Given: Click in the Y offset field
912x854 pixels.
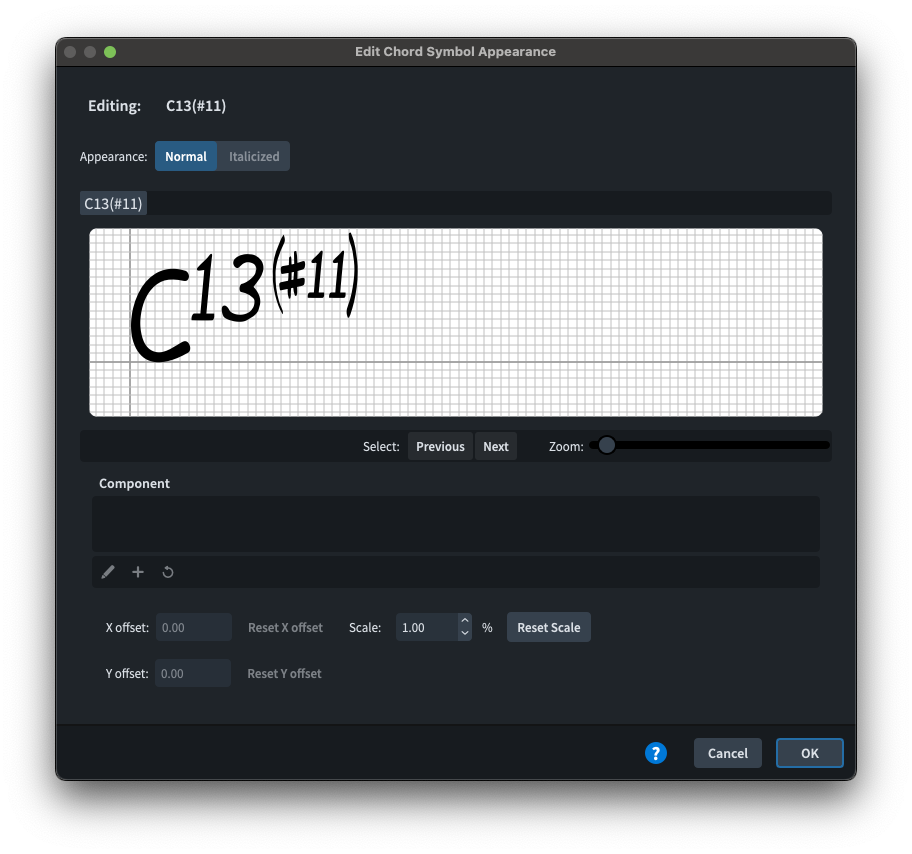Looking at the screenshot, I should 193,673.
